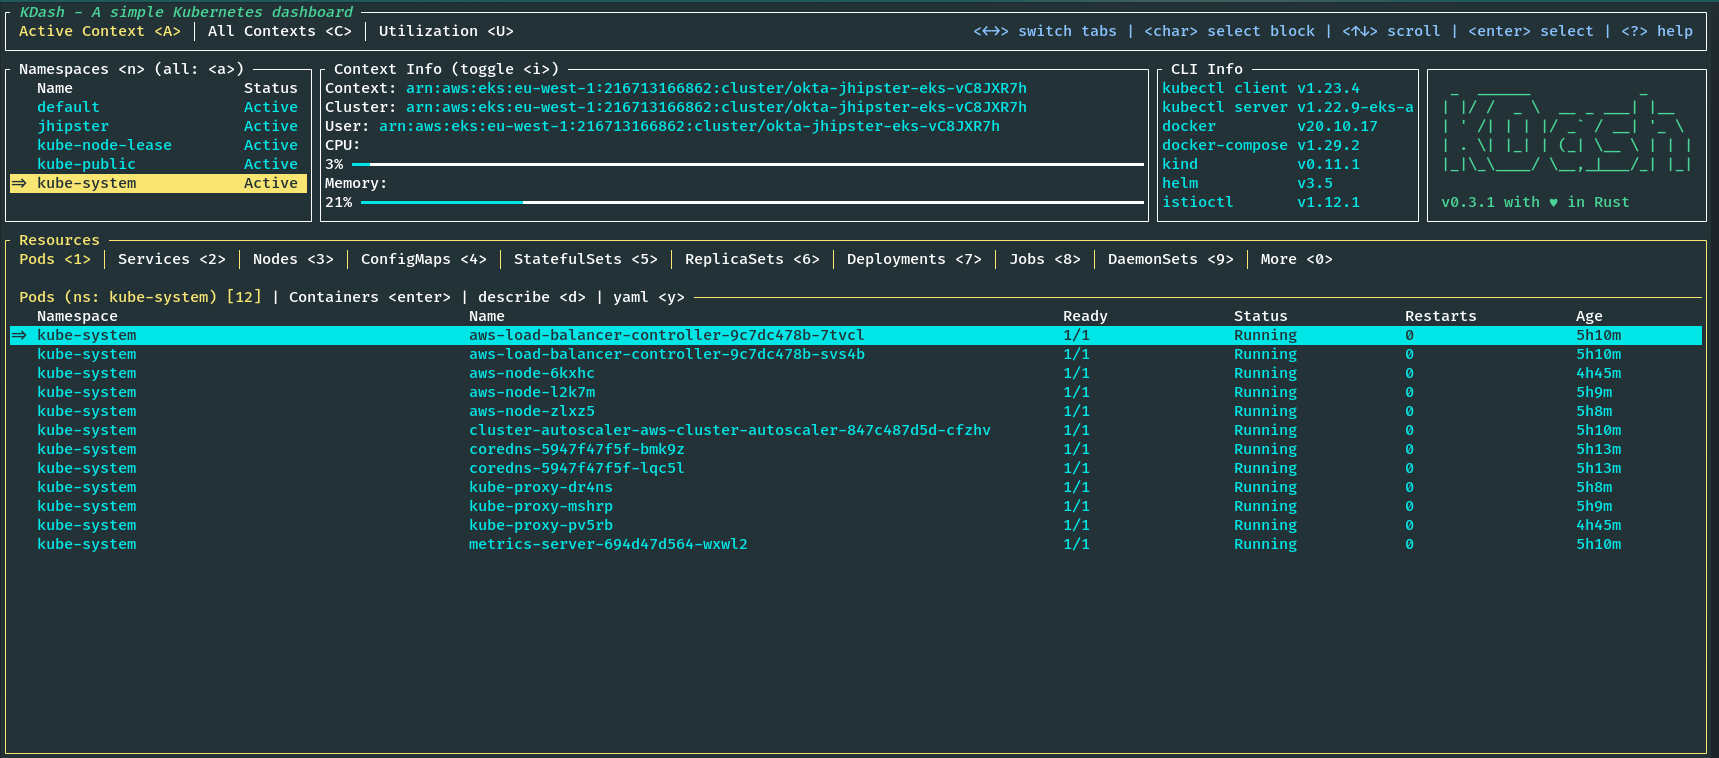Click the highlighted kube-system namespace arrow

point(19,183)
